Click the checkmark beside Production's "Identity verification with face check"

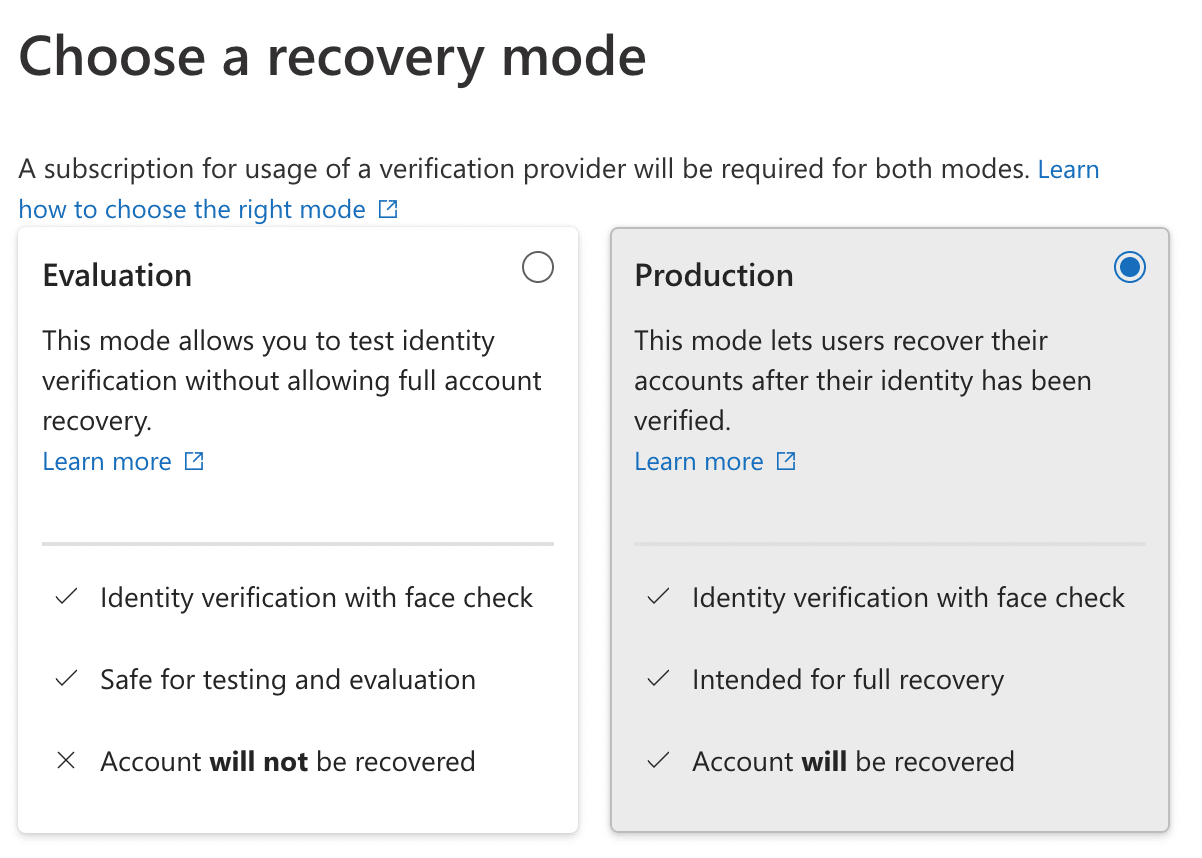pyautogui.click(x=657, y=597)
